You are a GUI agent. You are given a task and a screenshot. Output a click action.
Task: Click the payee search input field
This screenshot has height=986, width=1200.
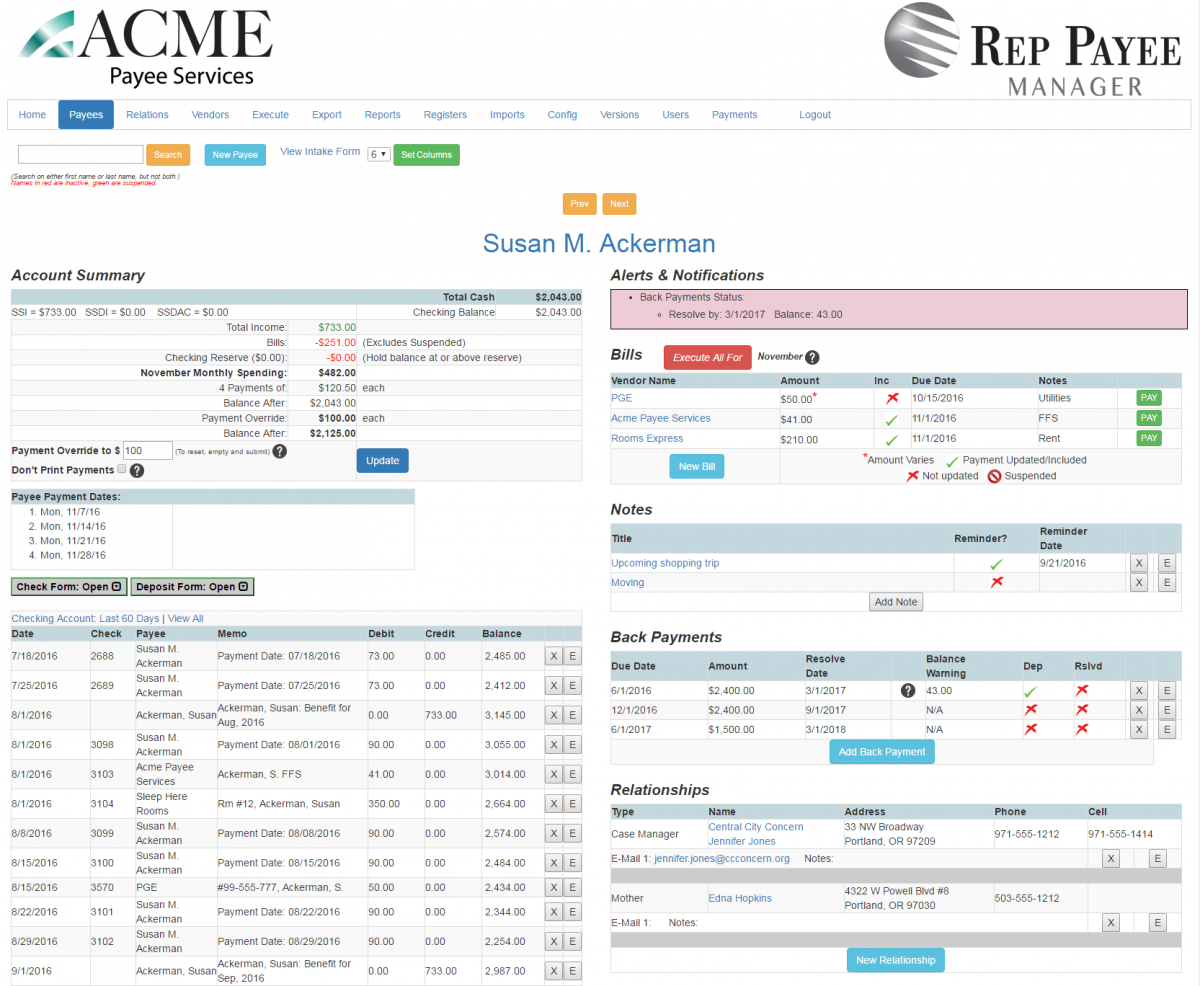80,154
